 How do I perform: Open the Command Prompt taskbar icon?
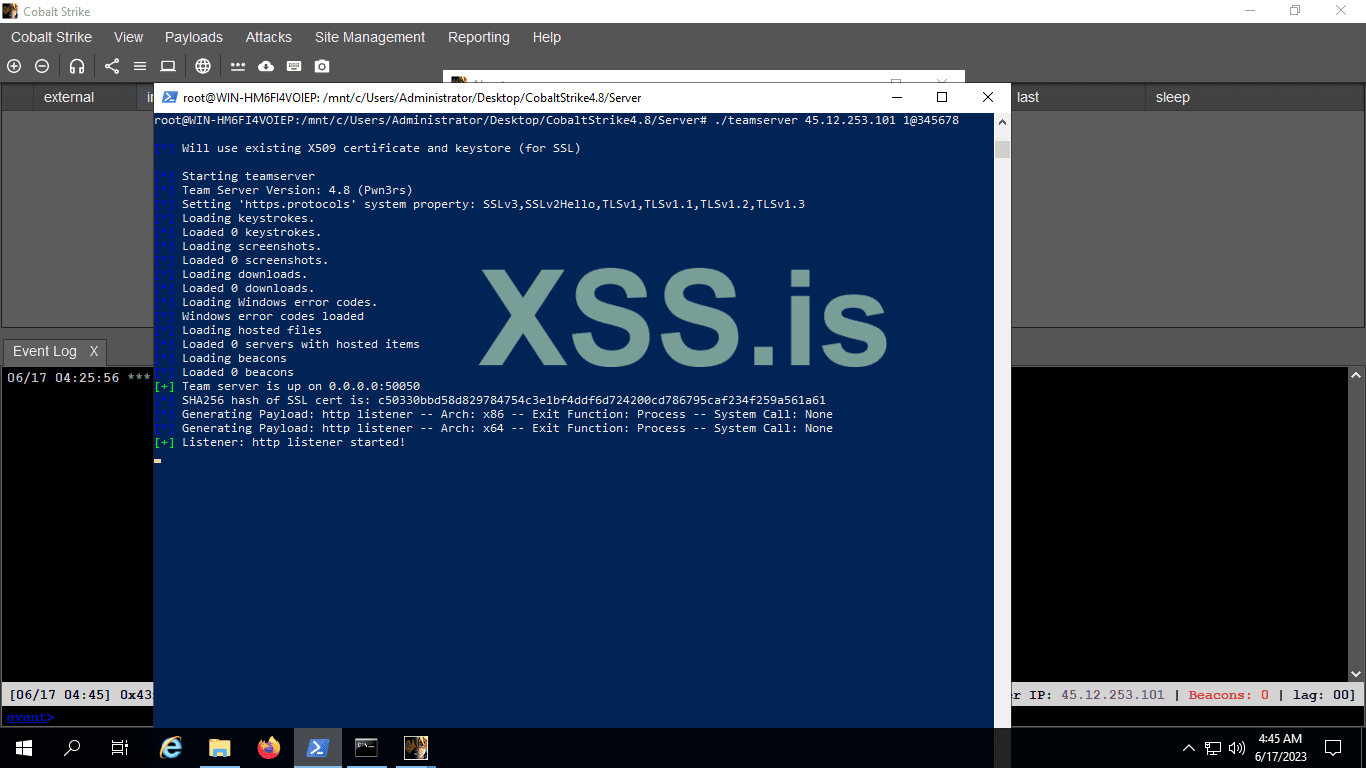367,748
